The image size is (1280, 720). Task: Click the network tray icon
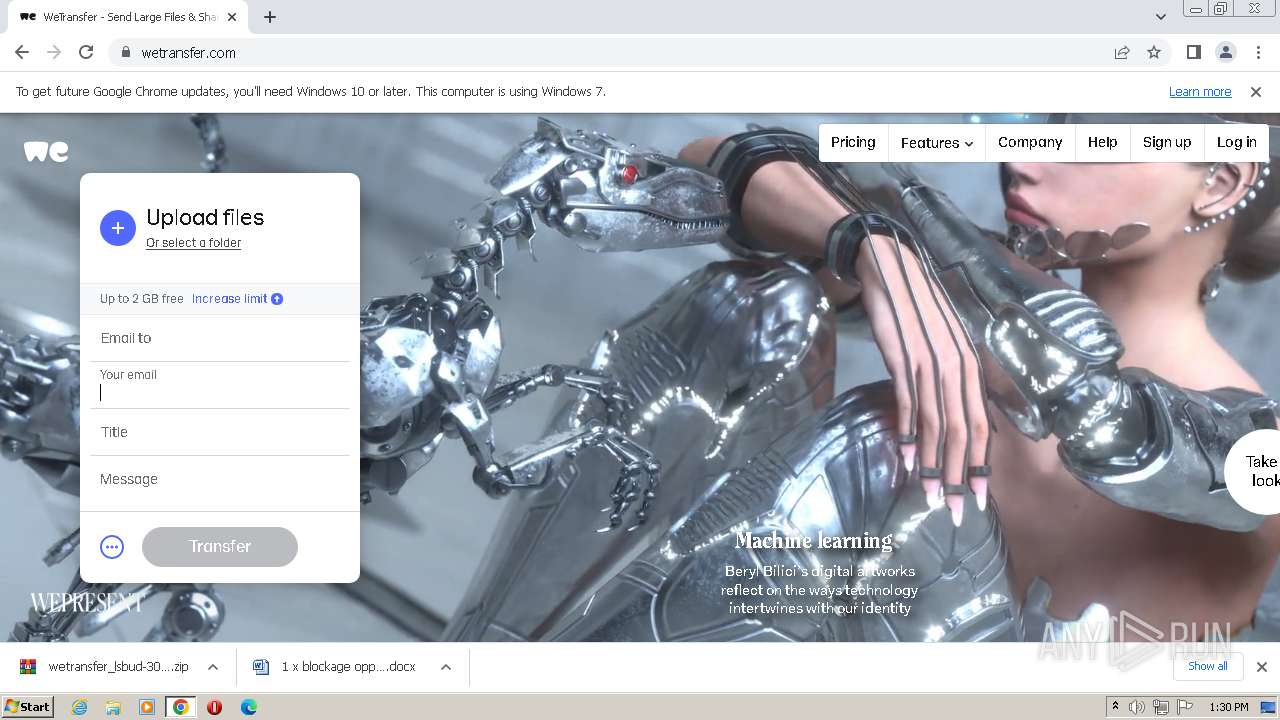pos(1161,707)
